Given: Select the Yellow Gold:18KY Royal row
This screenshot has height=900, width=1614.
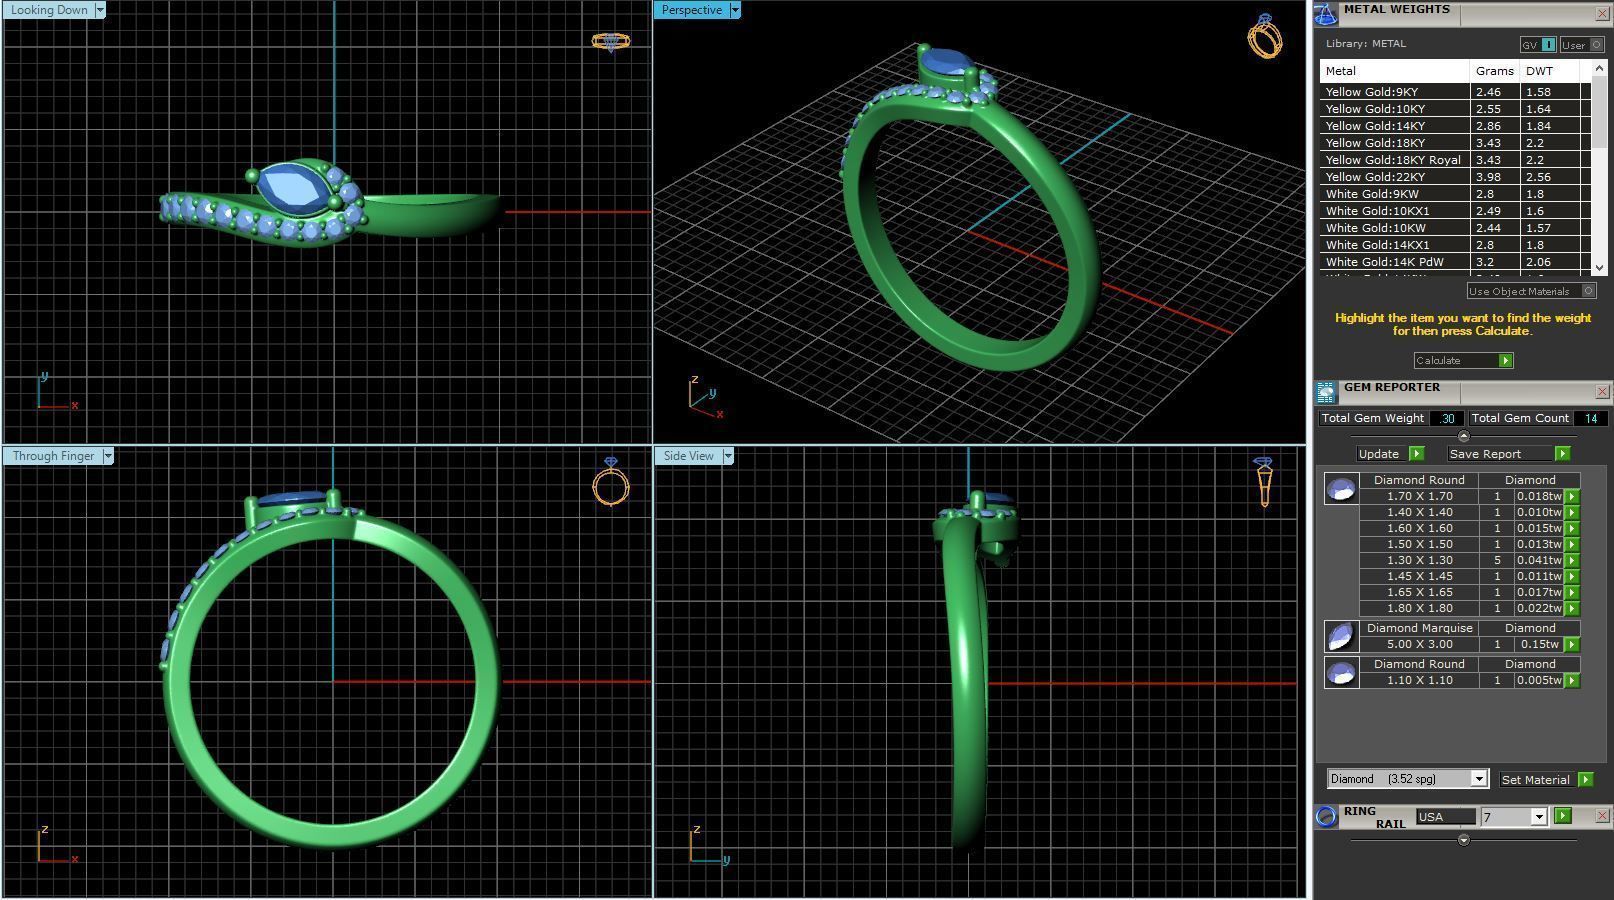Looking at the screenshot, I should (x=1455, y=160).
